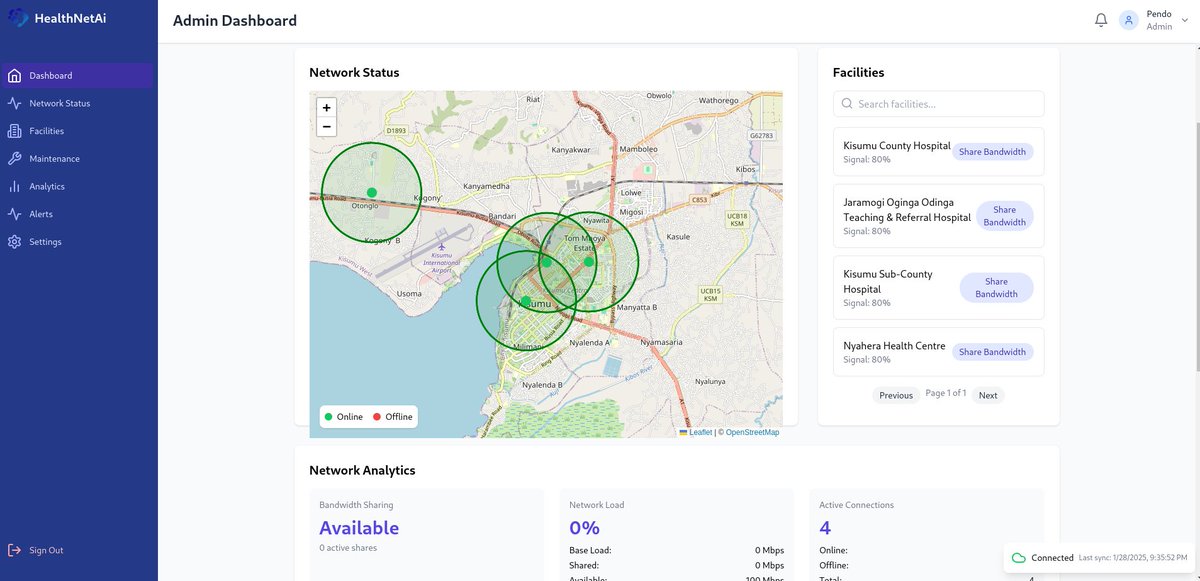Click the HealthNetAi brand name
1200x581 pixels.
(70, 18)
